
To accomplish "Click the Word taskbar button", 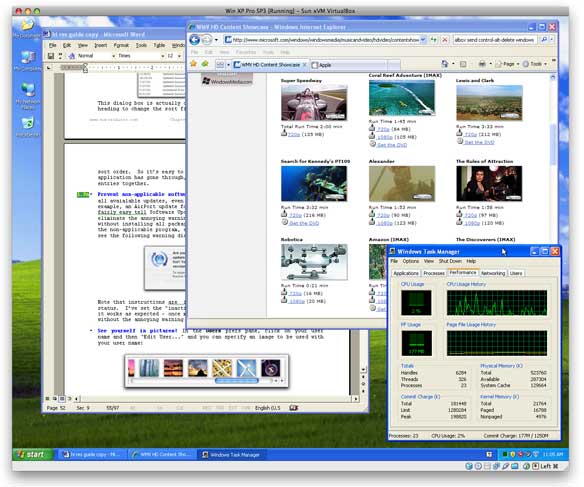I will [92, 455].
